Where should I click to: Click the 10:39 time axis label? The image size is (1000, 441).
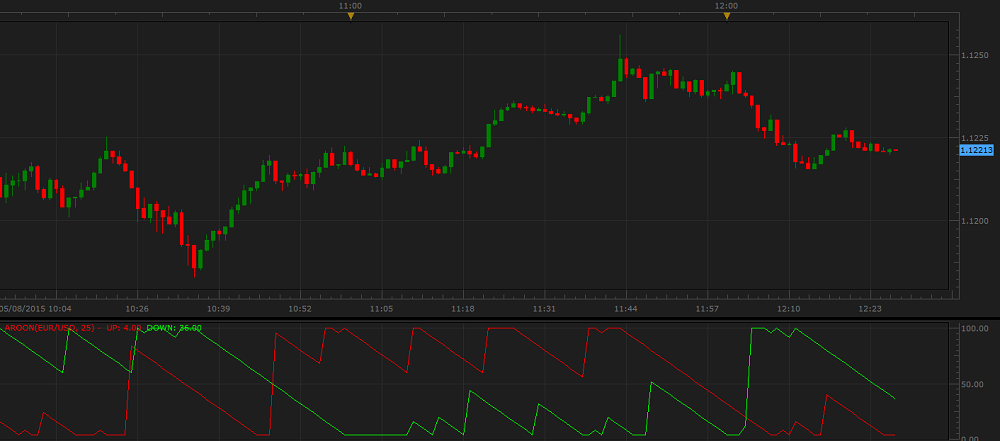pyautogui.click(x=219, y=309)
